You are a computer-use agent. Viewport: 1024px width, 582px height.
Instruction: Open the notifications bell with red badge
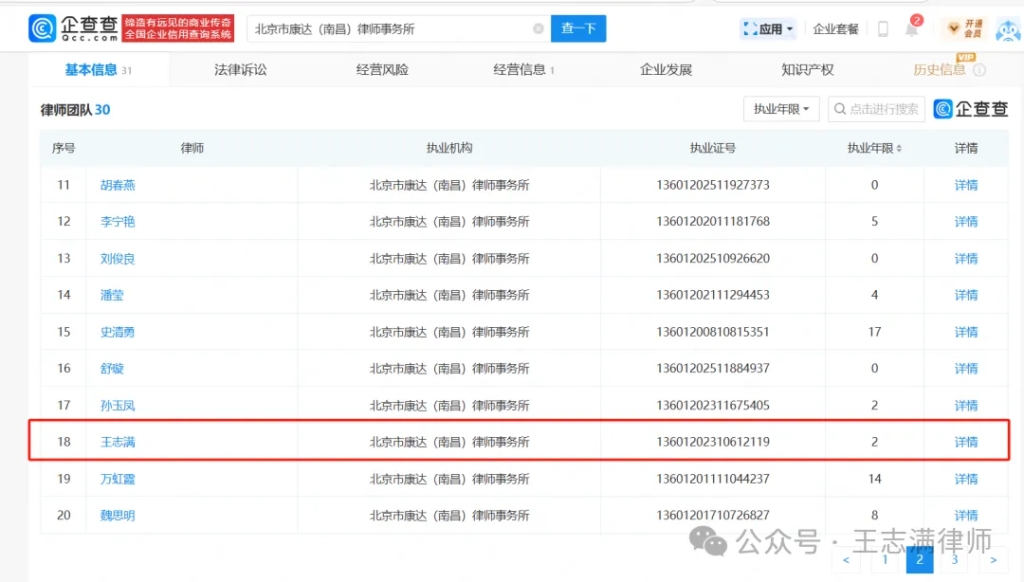911,28
